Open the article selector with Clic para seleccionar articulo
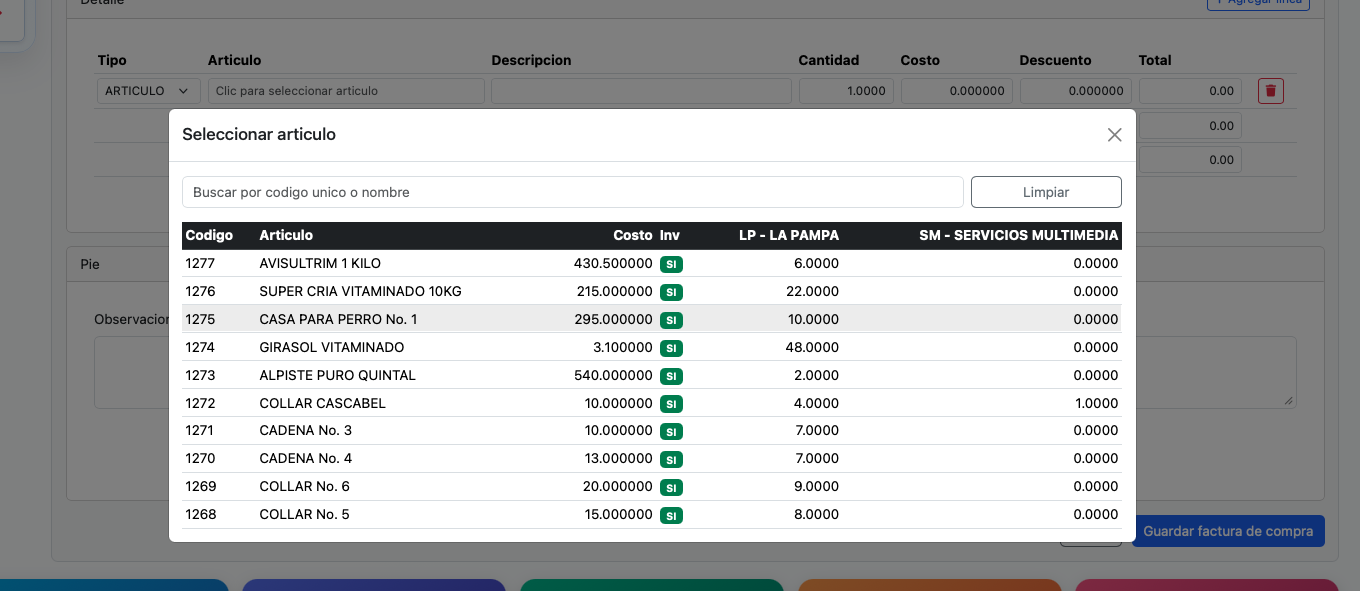 pyautogui.click(x=346, y=90)
